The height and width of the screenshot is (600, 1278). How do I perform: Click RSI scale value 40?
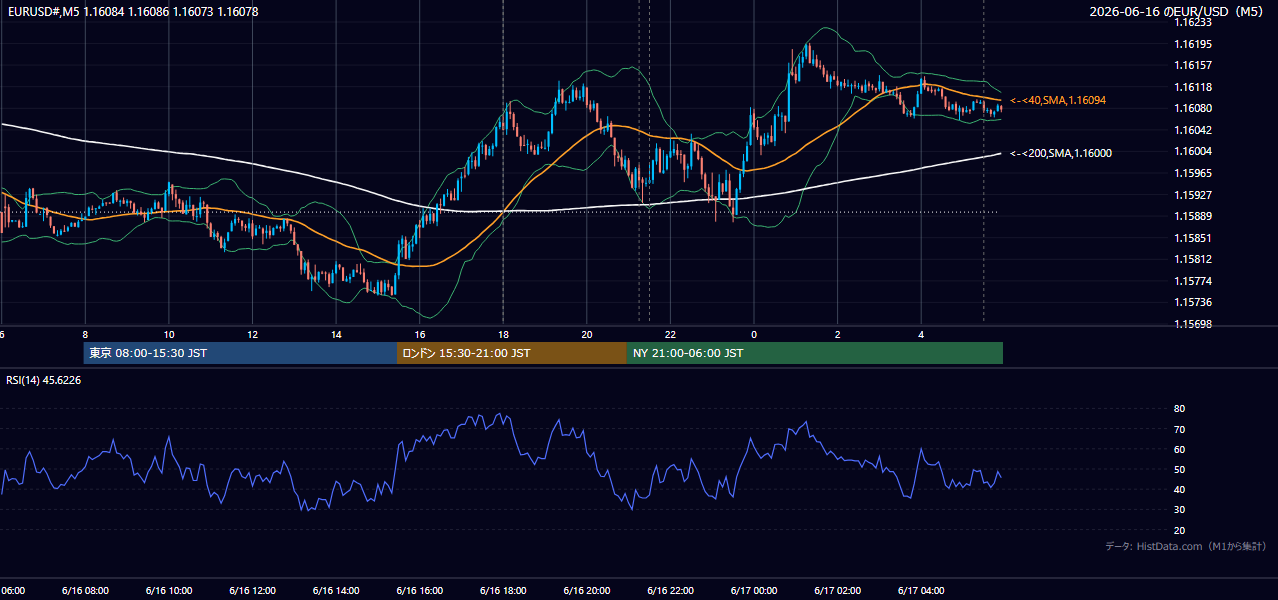1180,489
